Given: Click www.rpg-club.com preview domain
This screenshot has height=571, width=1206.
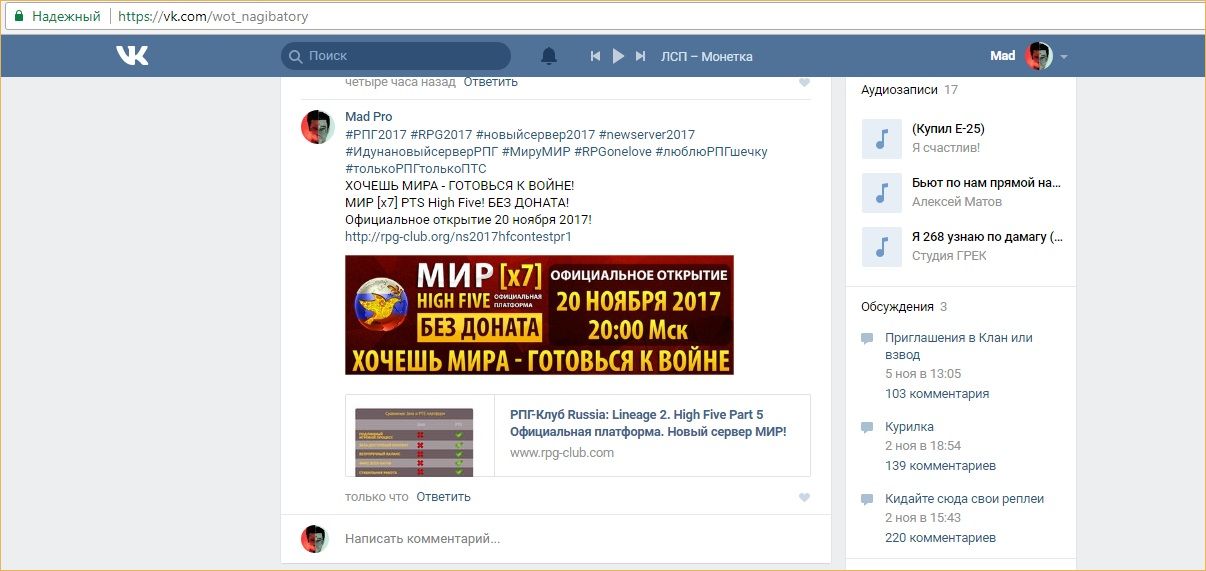Looking at the screenshot, I should click(562, 453).
